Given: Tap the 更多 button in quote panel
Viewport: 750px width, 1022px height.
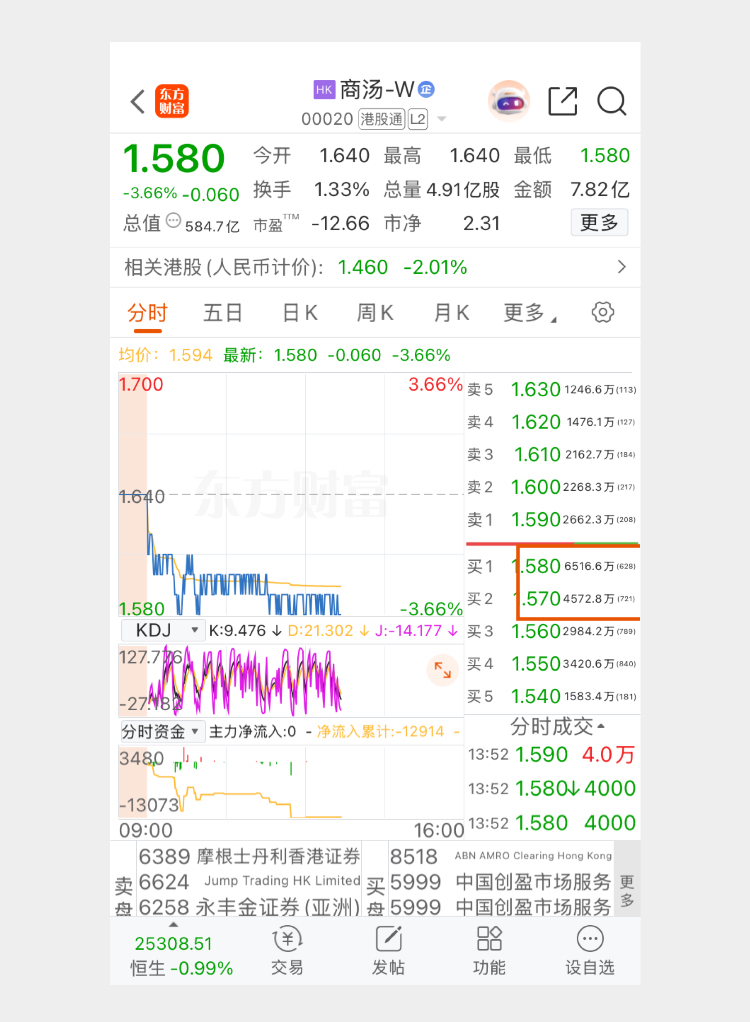Looking at the screenshot, I should (x=599, y=223).
